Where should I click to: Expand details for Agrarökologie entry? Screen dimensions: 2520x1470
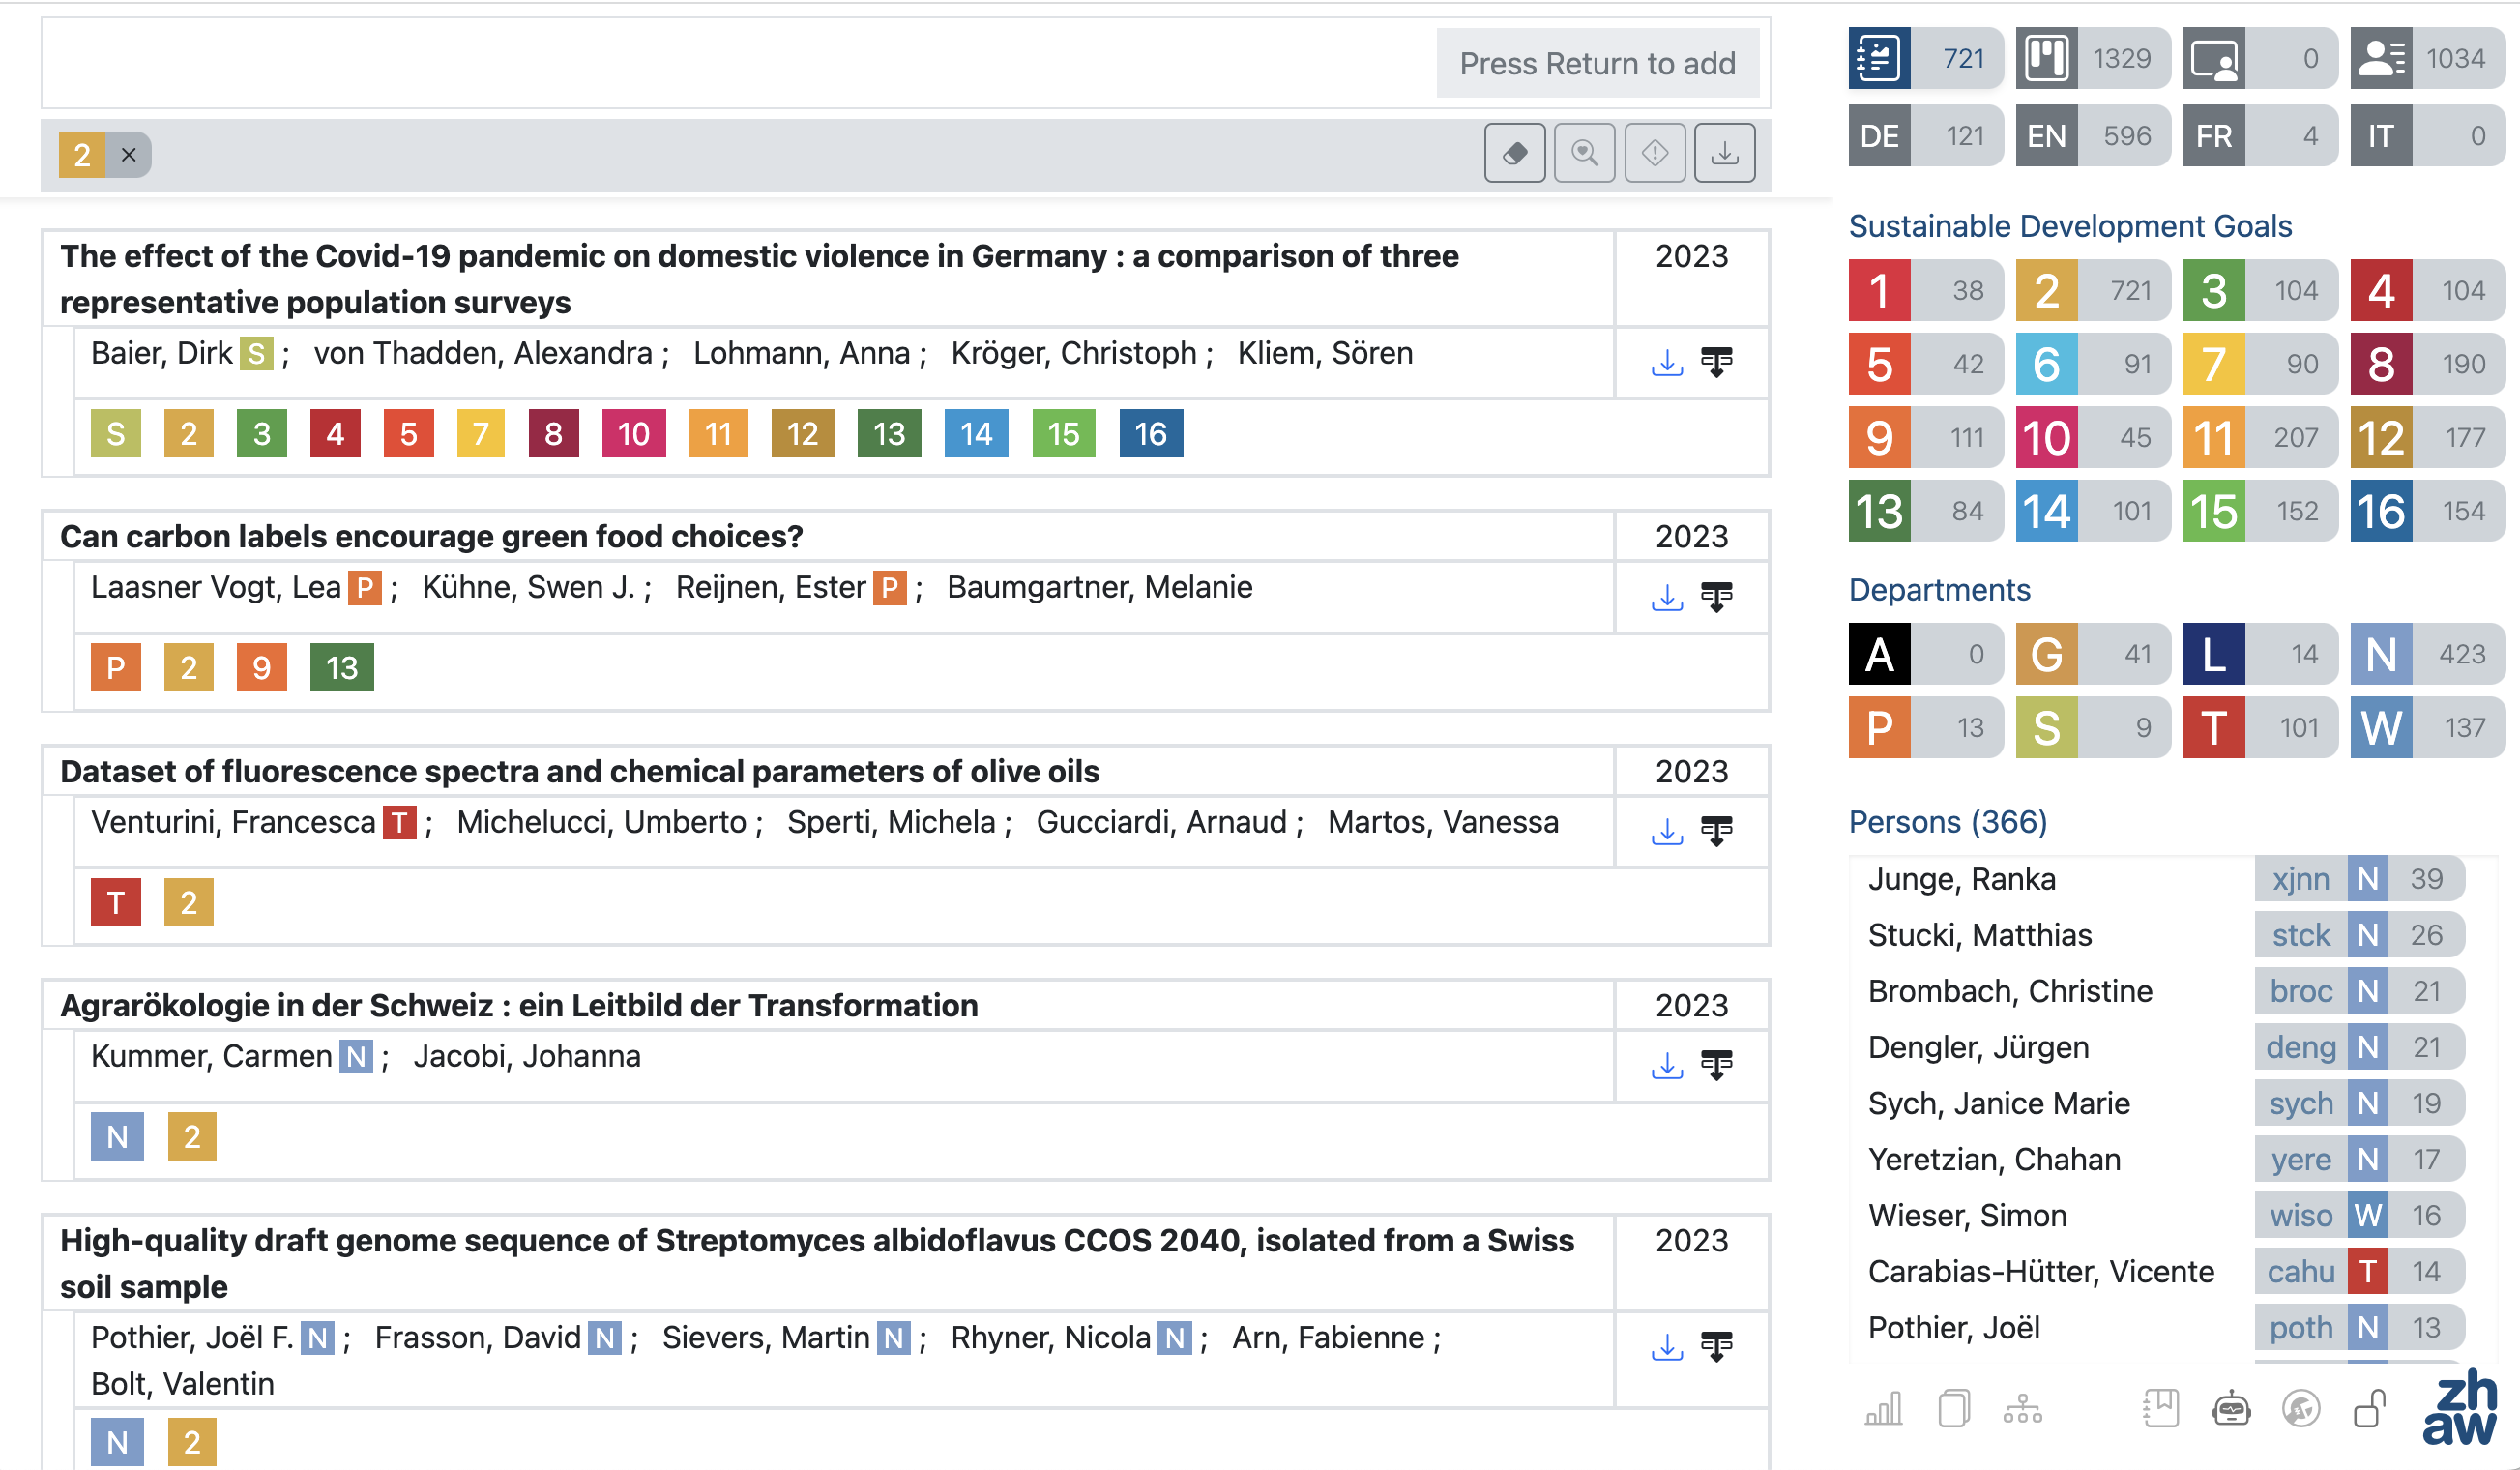1717,1065
